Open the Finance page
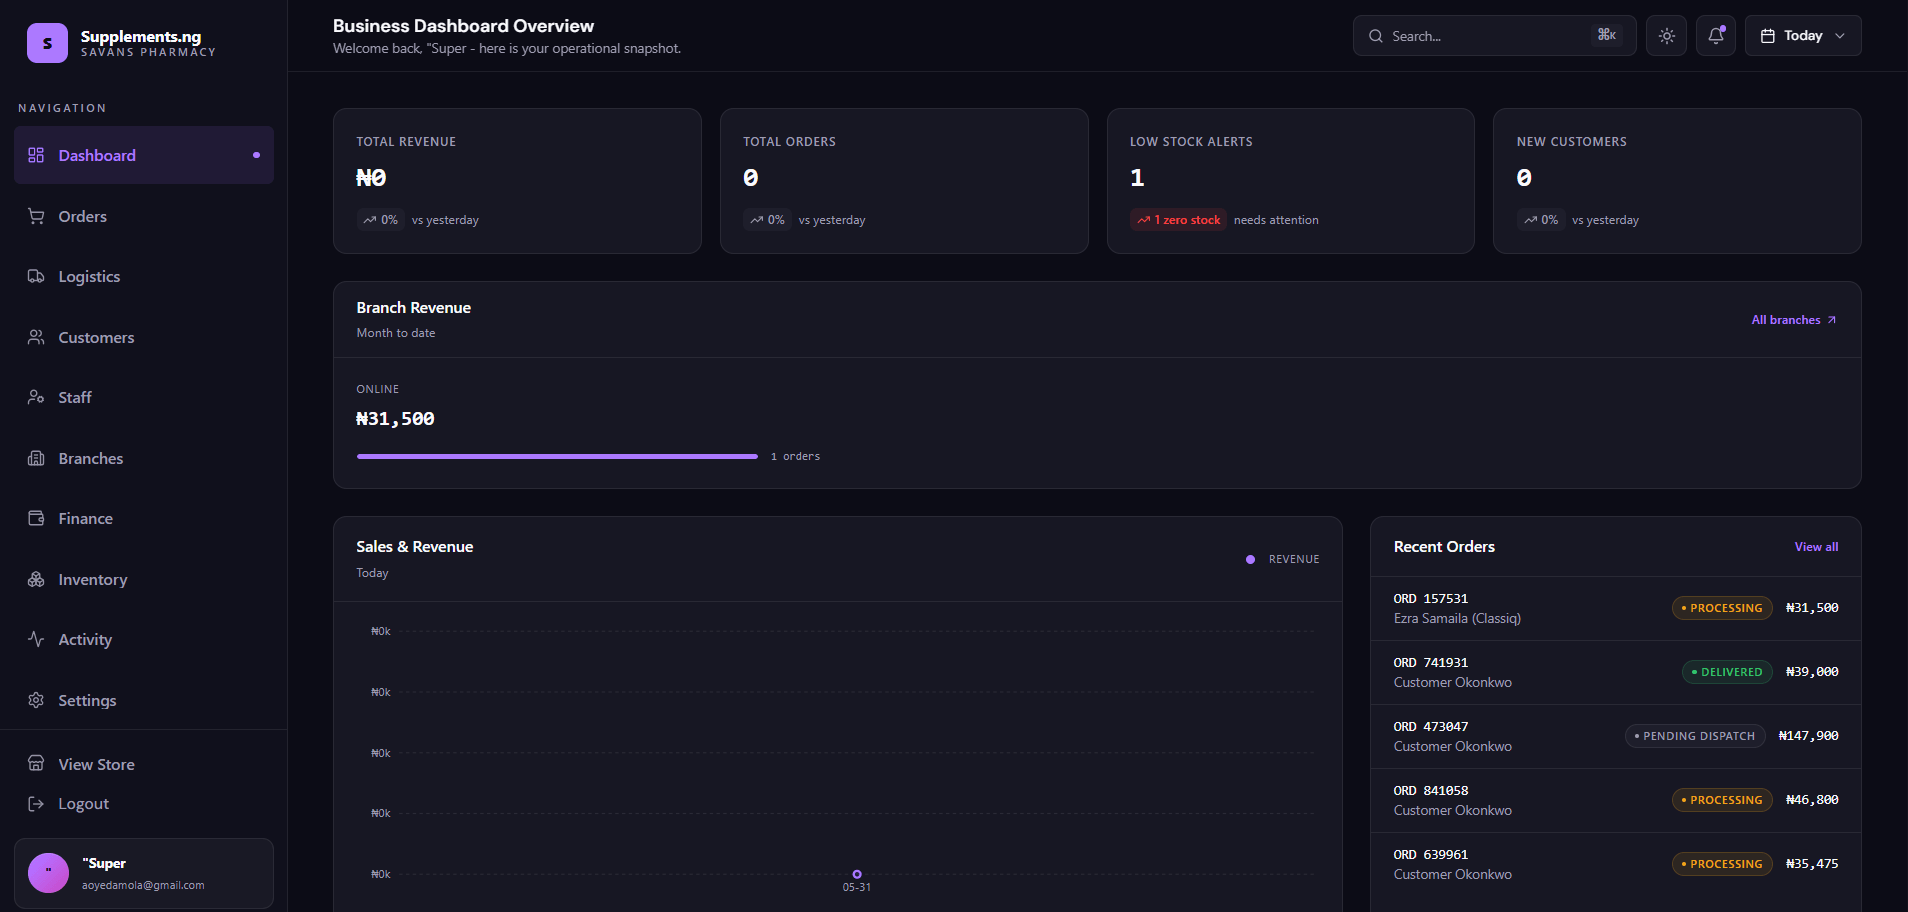The height and width of the screenshot is (912, 1908). pos(144,518)
